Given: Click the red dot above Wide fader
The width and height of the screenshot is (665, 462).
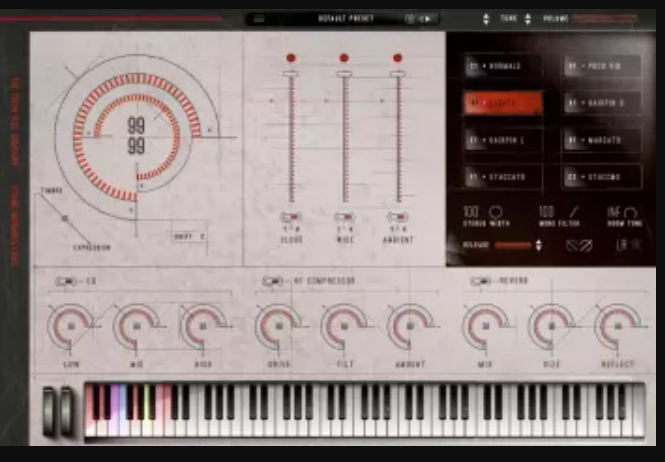Looking at the screenshot, I should 344,58.
